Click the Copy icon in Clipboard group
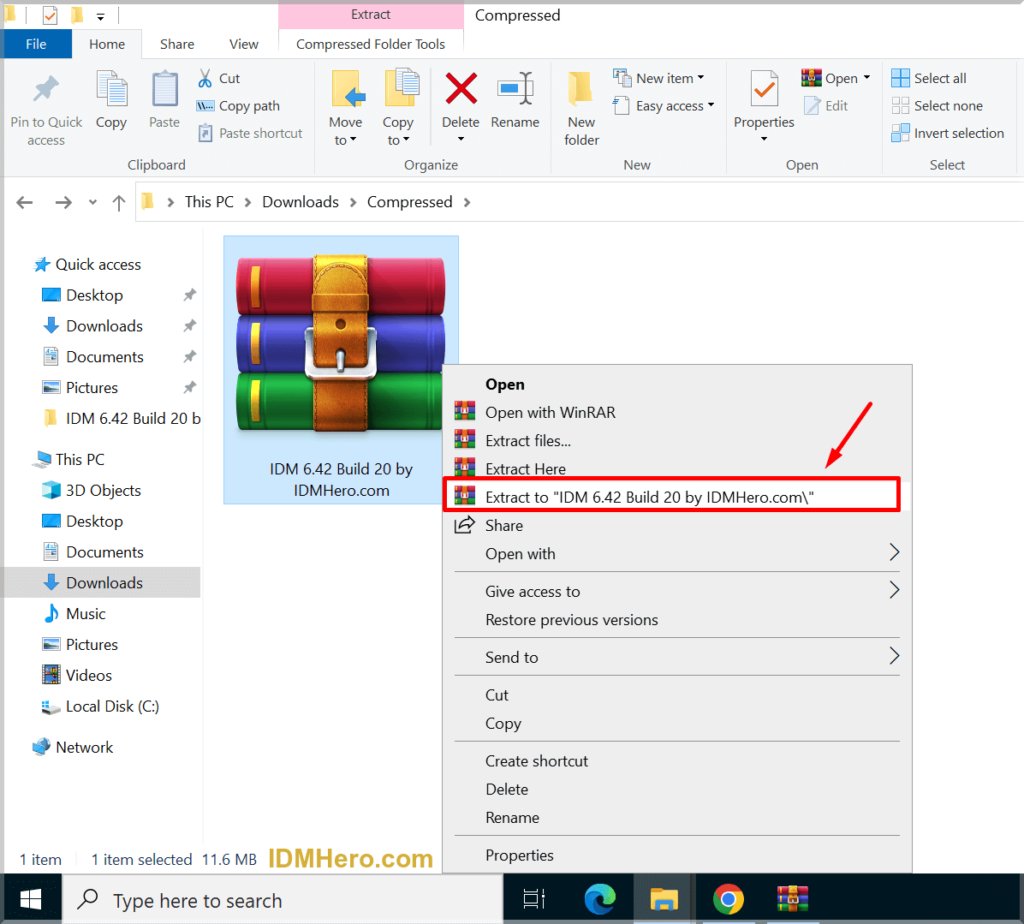Viewport: 1024px width, 924px height. tap(111, 89)
